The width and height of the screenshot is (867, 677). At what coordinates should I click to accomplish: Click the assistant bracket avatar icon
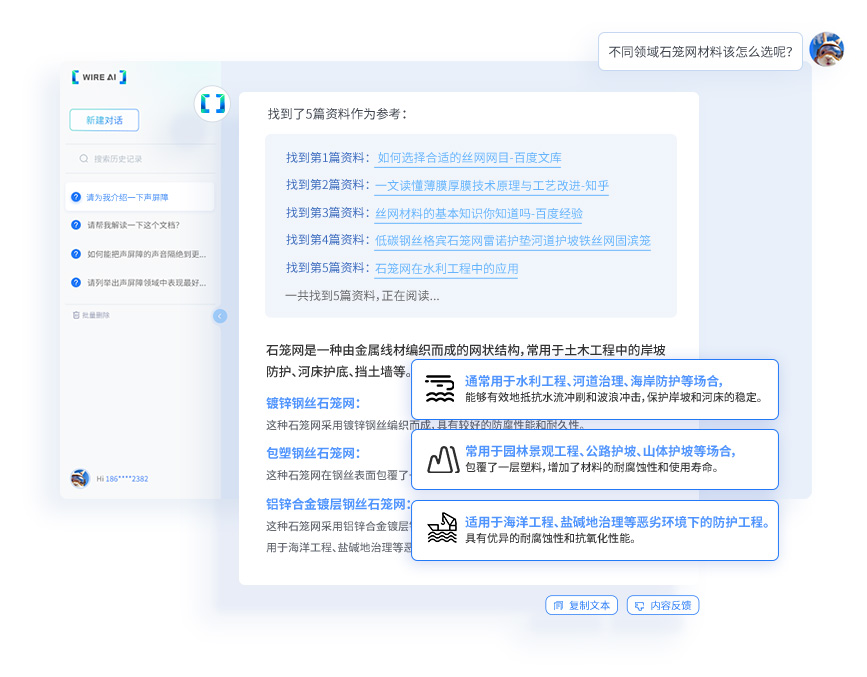pyautogui.click(x=212, y=104)
